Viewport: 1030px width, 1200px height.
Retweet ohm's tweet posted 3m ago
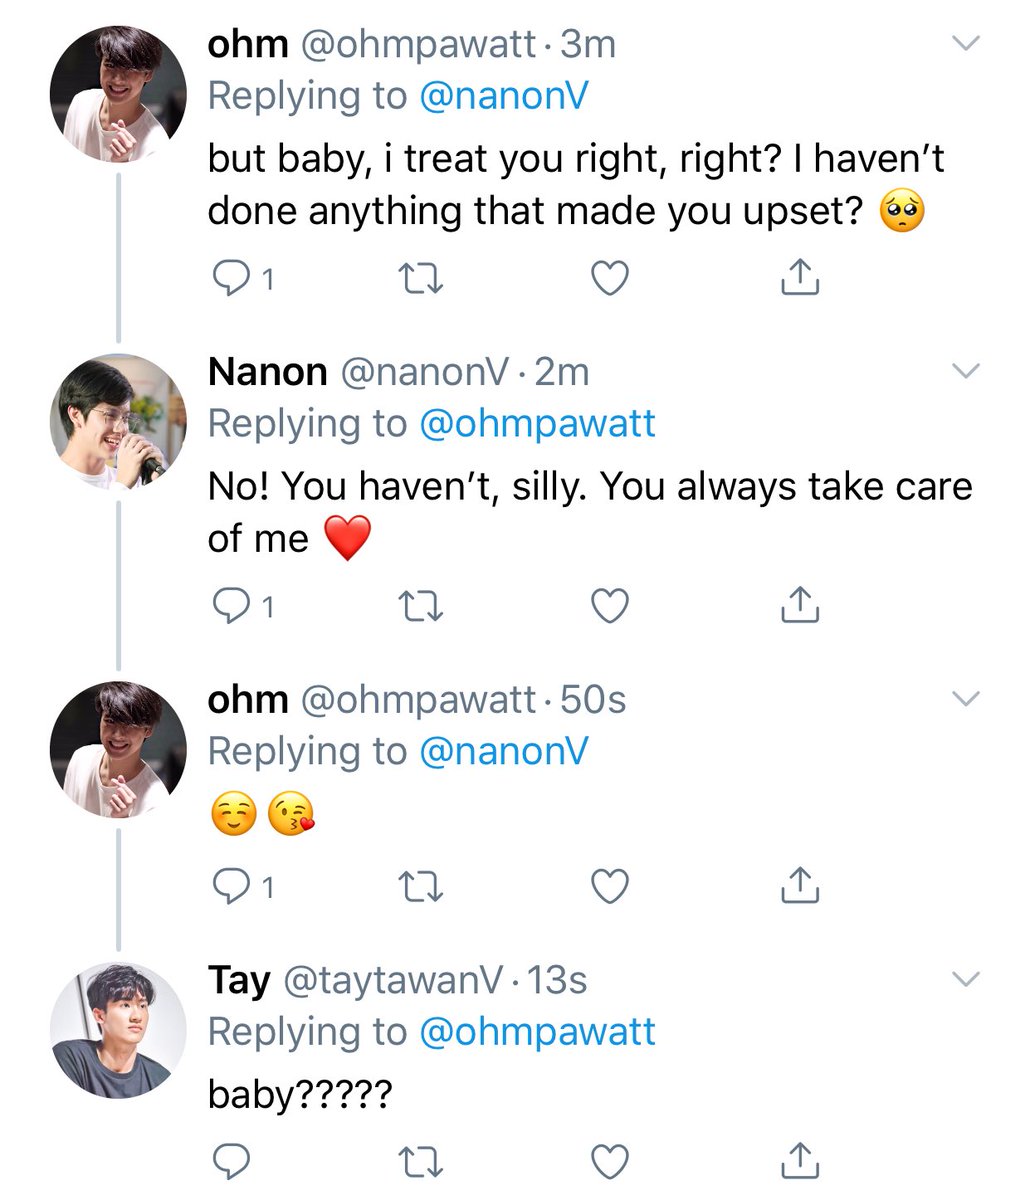[x=421, y=279]
